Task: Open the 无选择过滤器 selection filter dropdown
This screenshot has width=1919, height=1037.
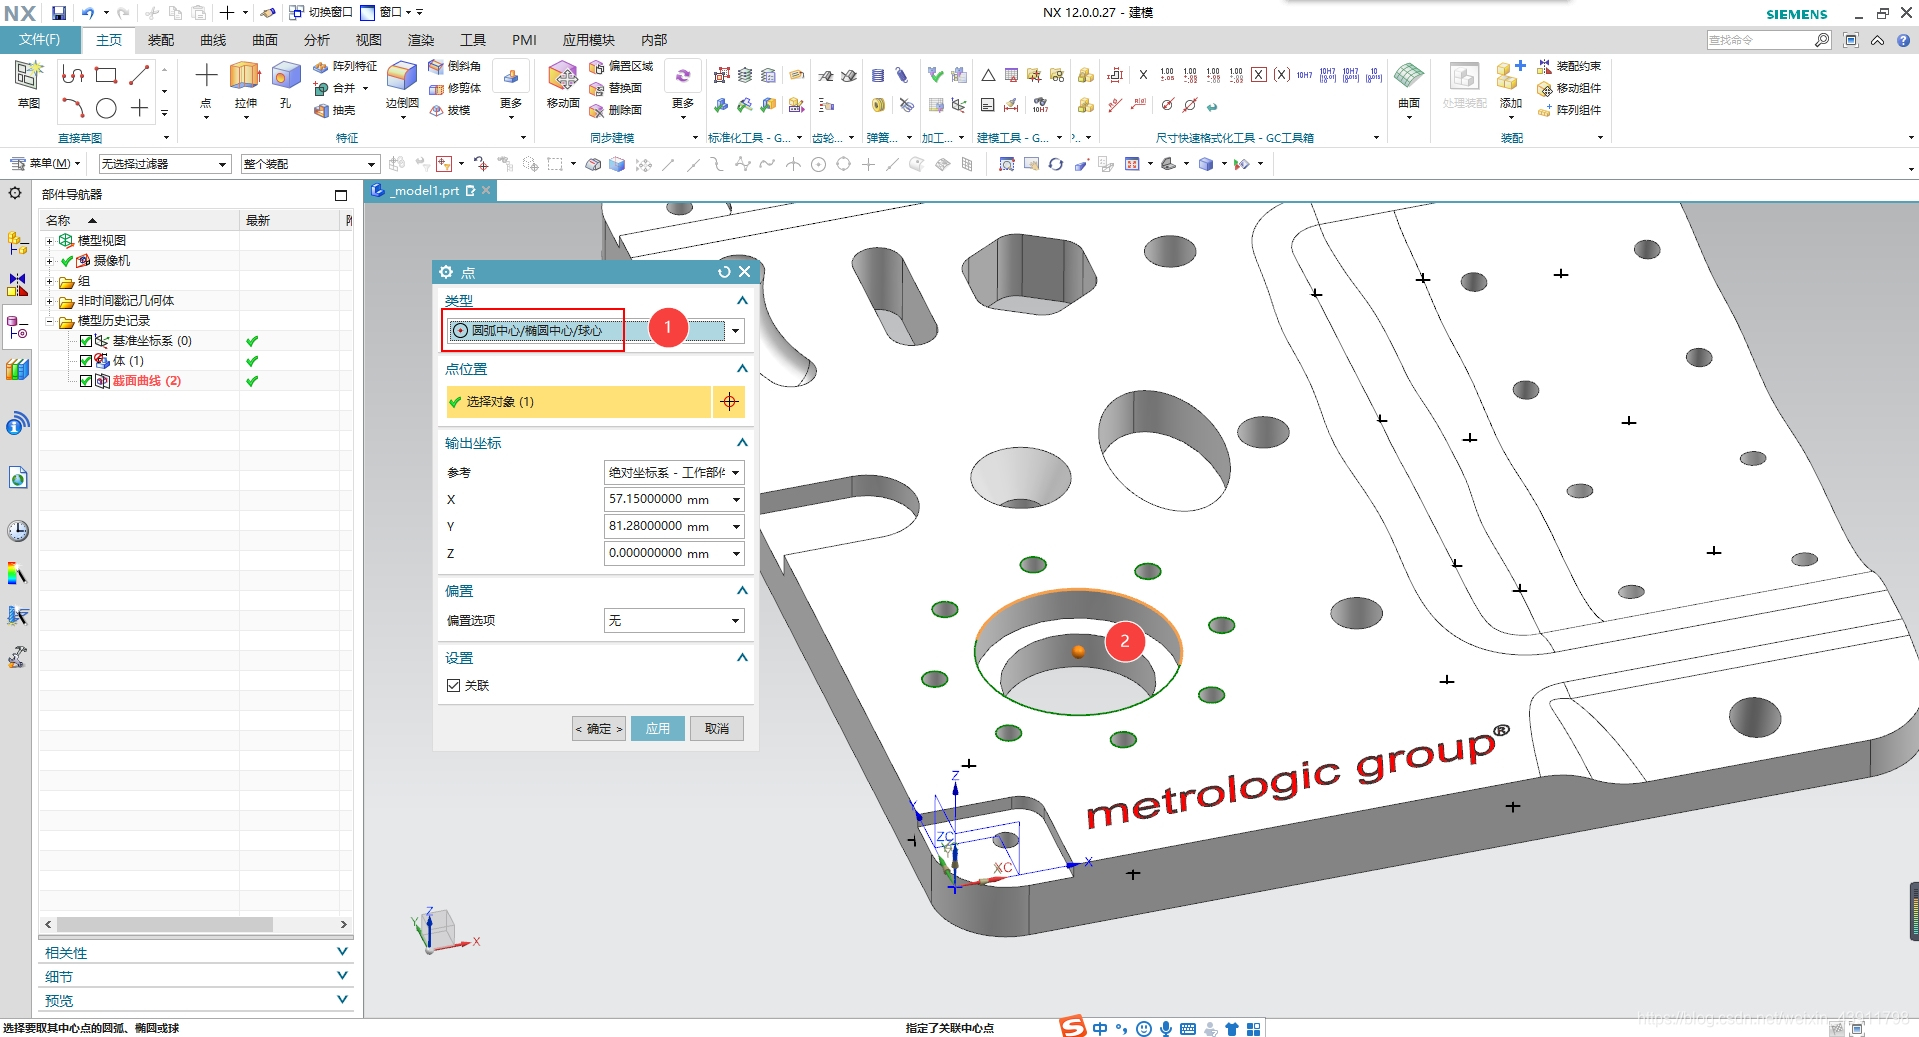Action: (x=164, y=164)
